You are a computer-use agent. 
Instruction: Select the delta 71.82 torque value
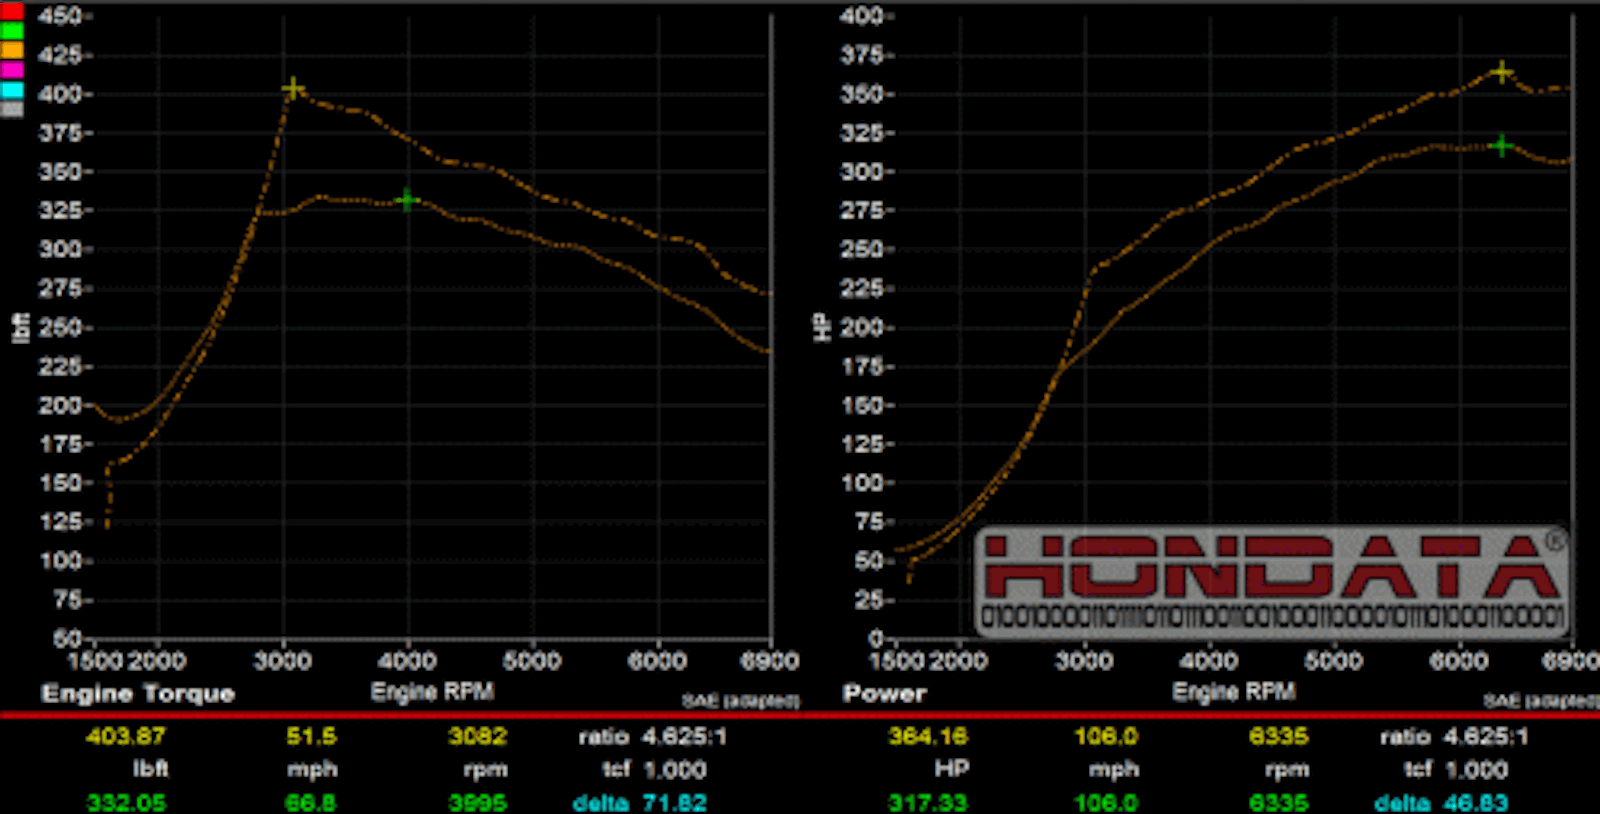tap(674, 803)
